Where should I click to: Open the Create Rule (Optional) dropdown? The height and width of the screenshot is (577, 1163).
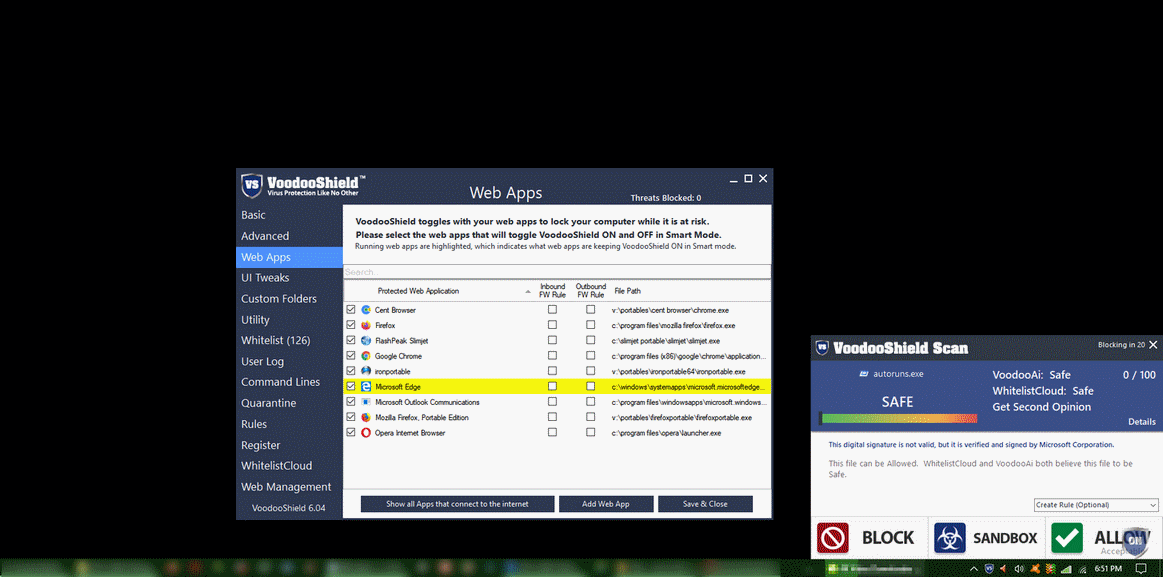coord(1096,505)
